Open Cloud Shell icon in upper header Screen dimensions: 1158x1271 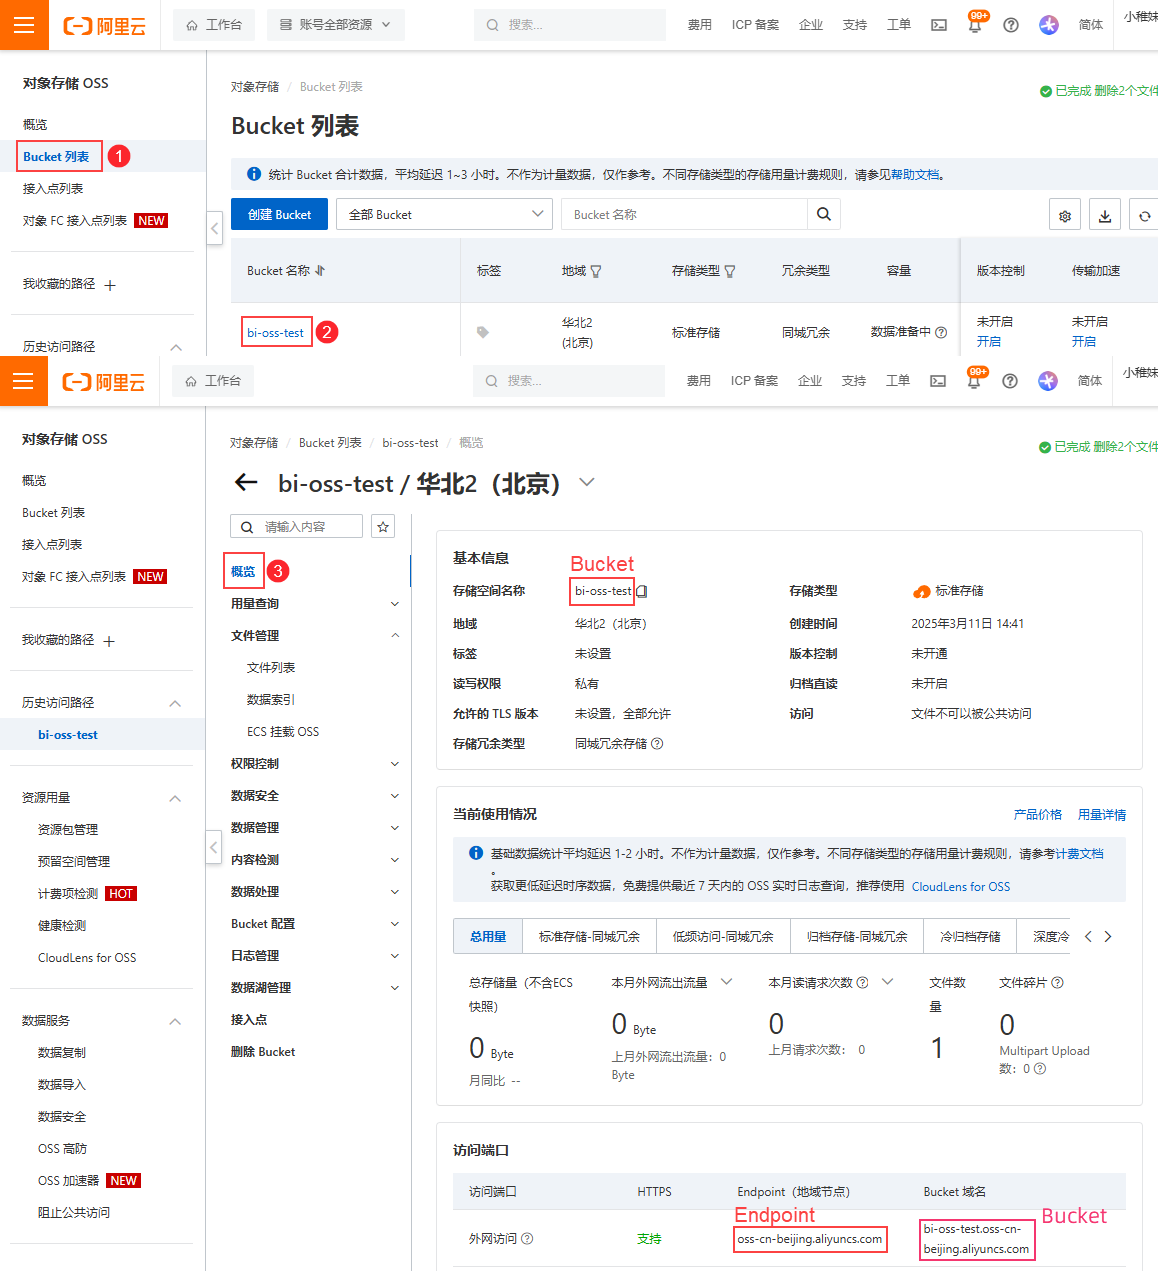(x=939, y=25)
